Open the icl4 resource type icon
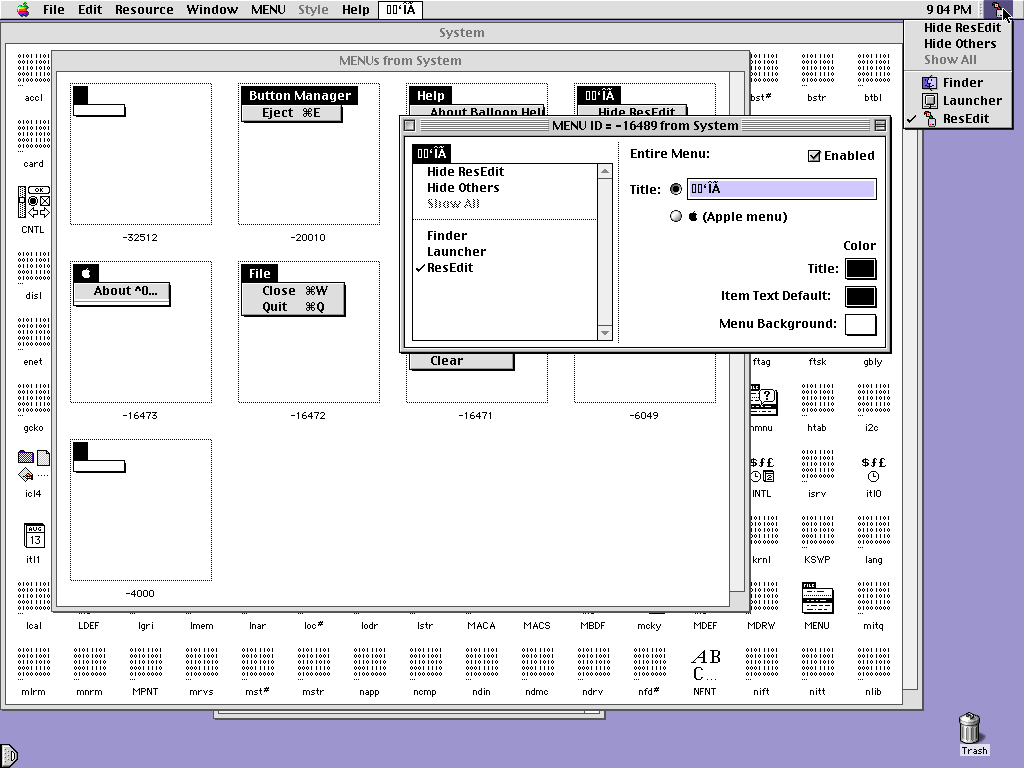 33,466
